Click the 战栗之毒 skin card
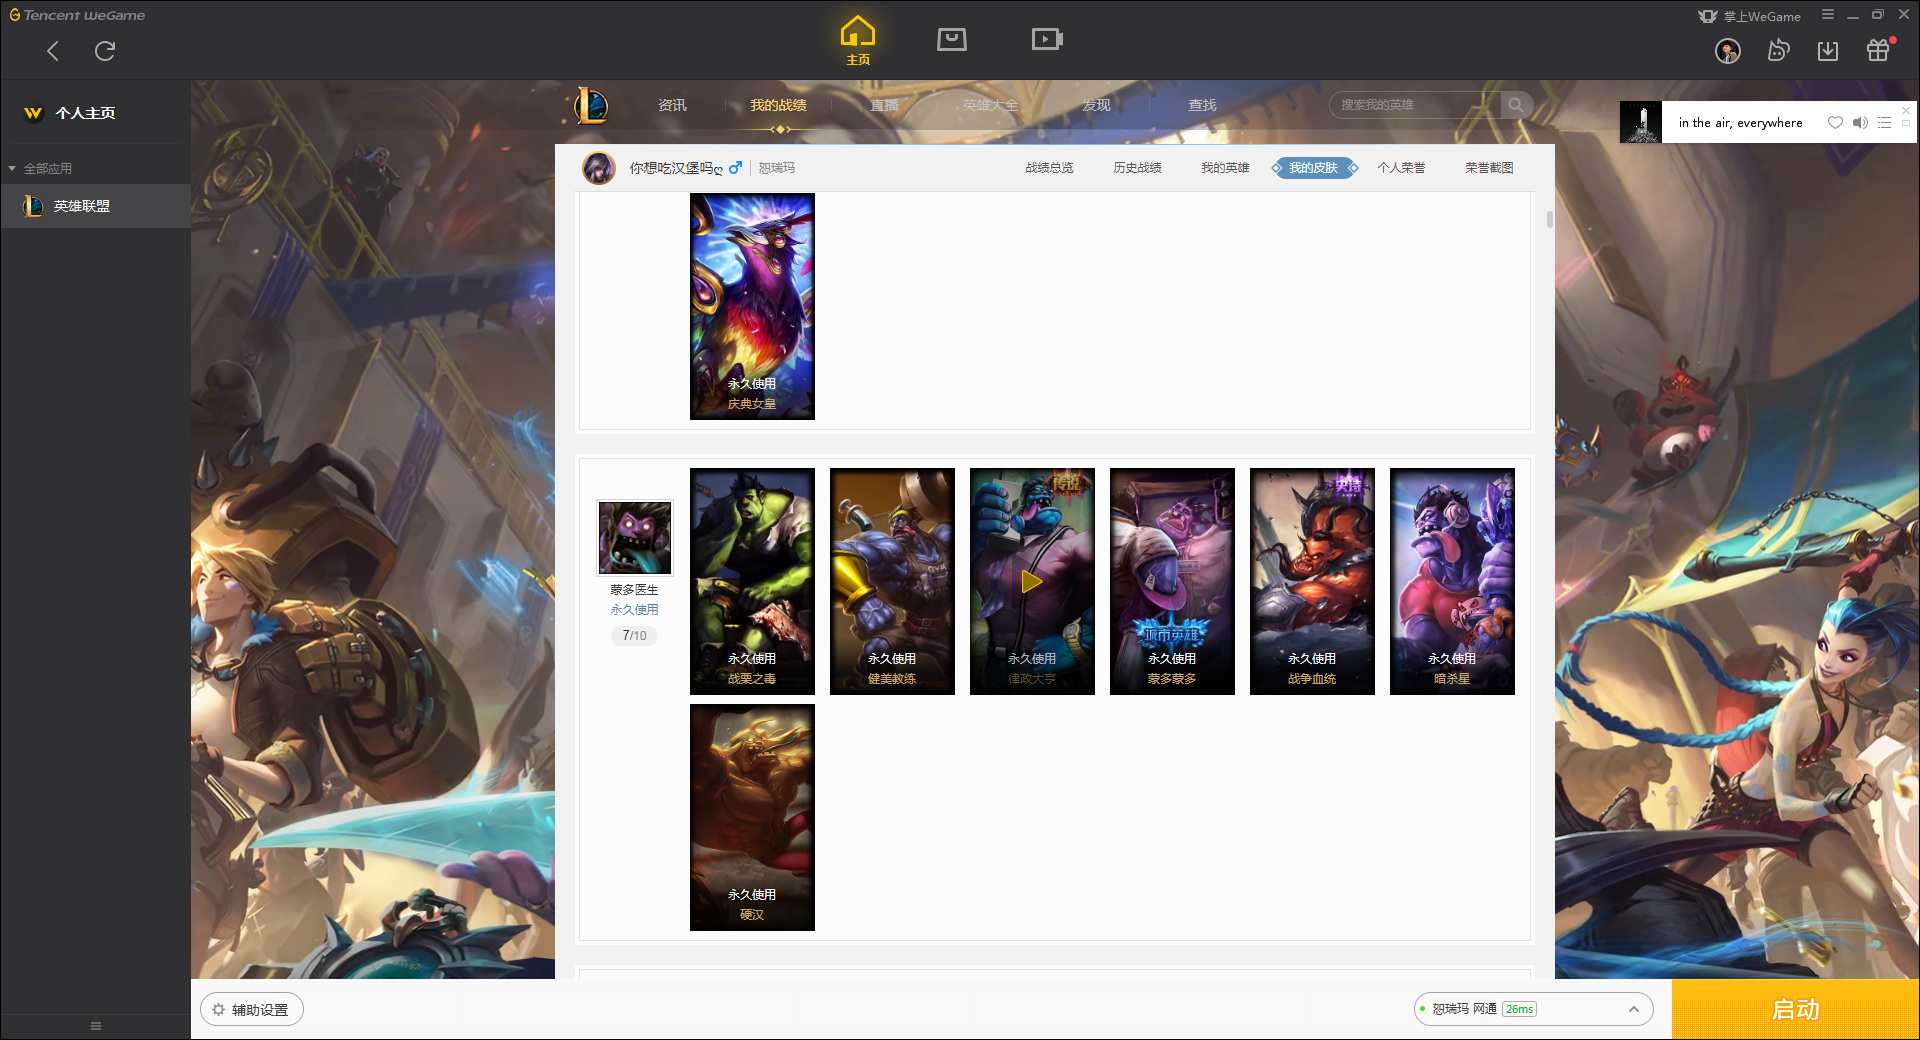 coord(752,581)
